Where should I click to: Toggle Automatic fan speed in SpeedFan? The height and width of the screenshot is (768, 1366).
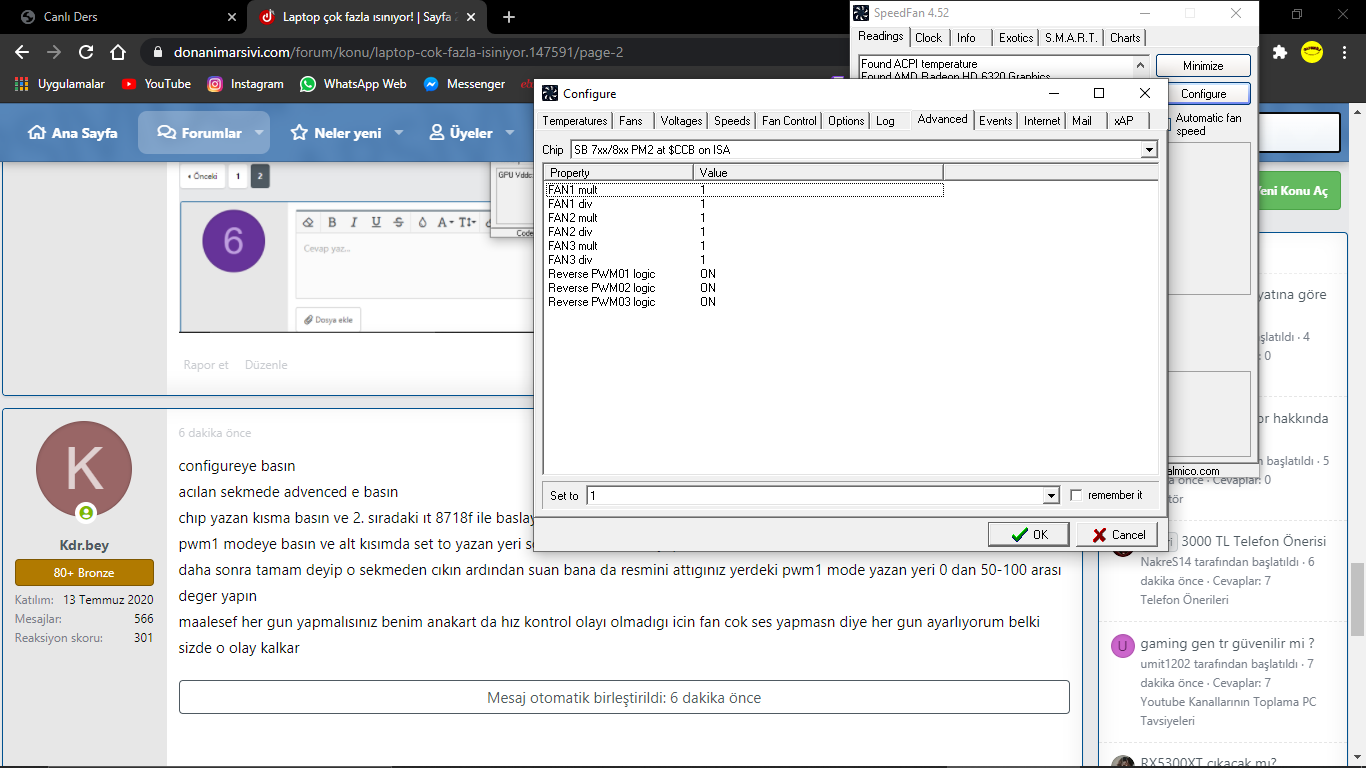click(x=1167, y=124)
